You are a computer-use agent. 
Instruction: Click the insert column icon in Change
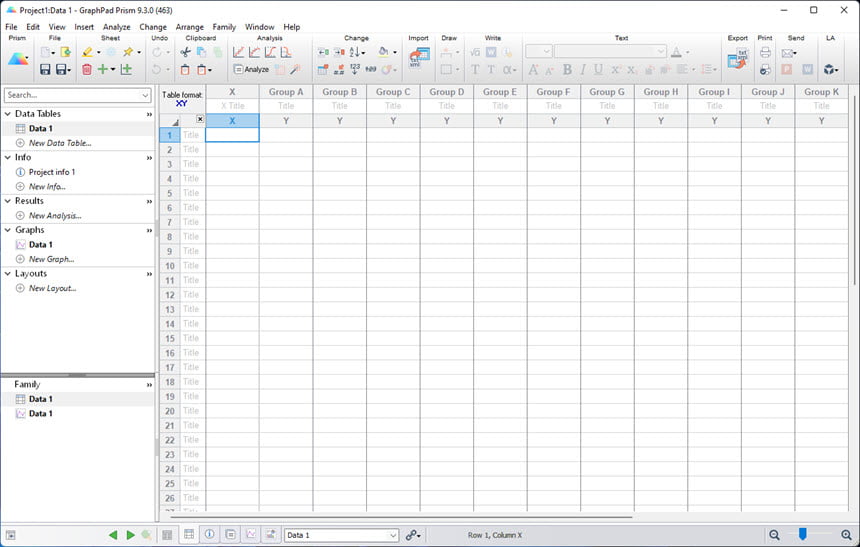pos(324,52)
